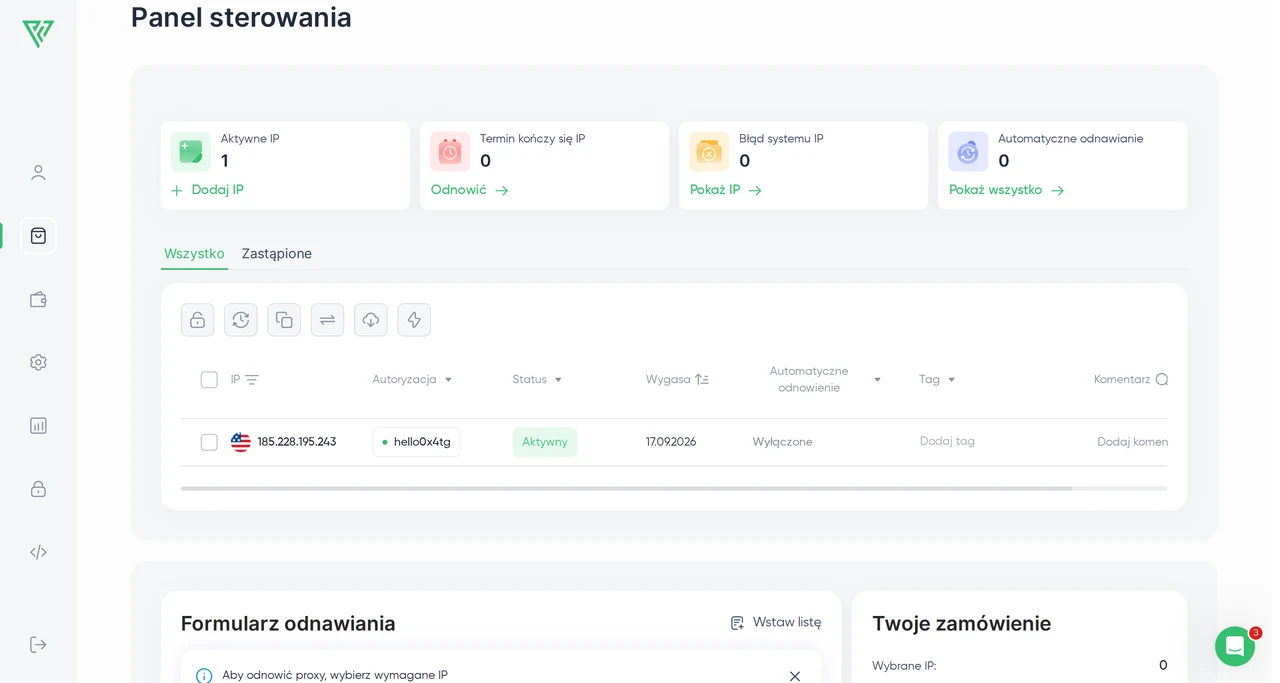
Task: Click the lightning bolt toolbar icon
Action: pyautogui.click(x=414, y=320)
